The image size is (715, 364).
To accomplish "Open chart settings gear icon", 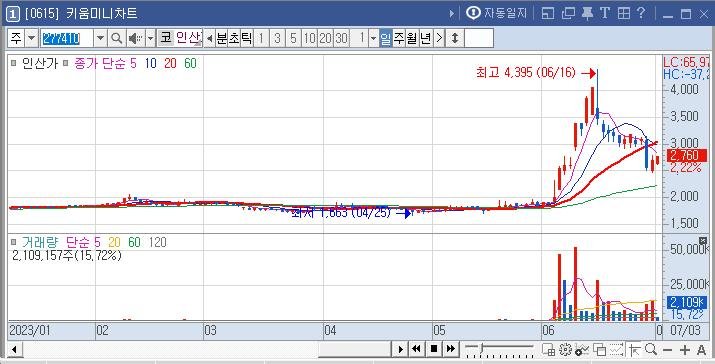I will (565, 349).
